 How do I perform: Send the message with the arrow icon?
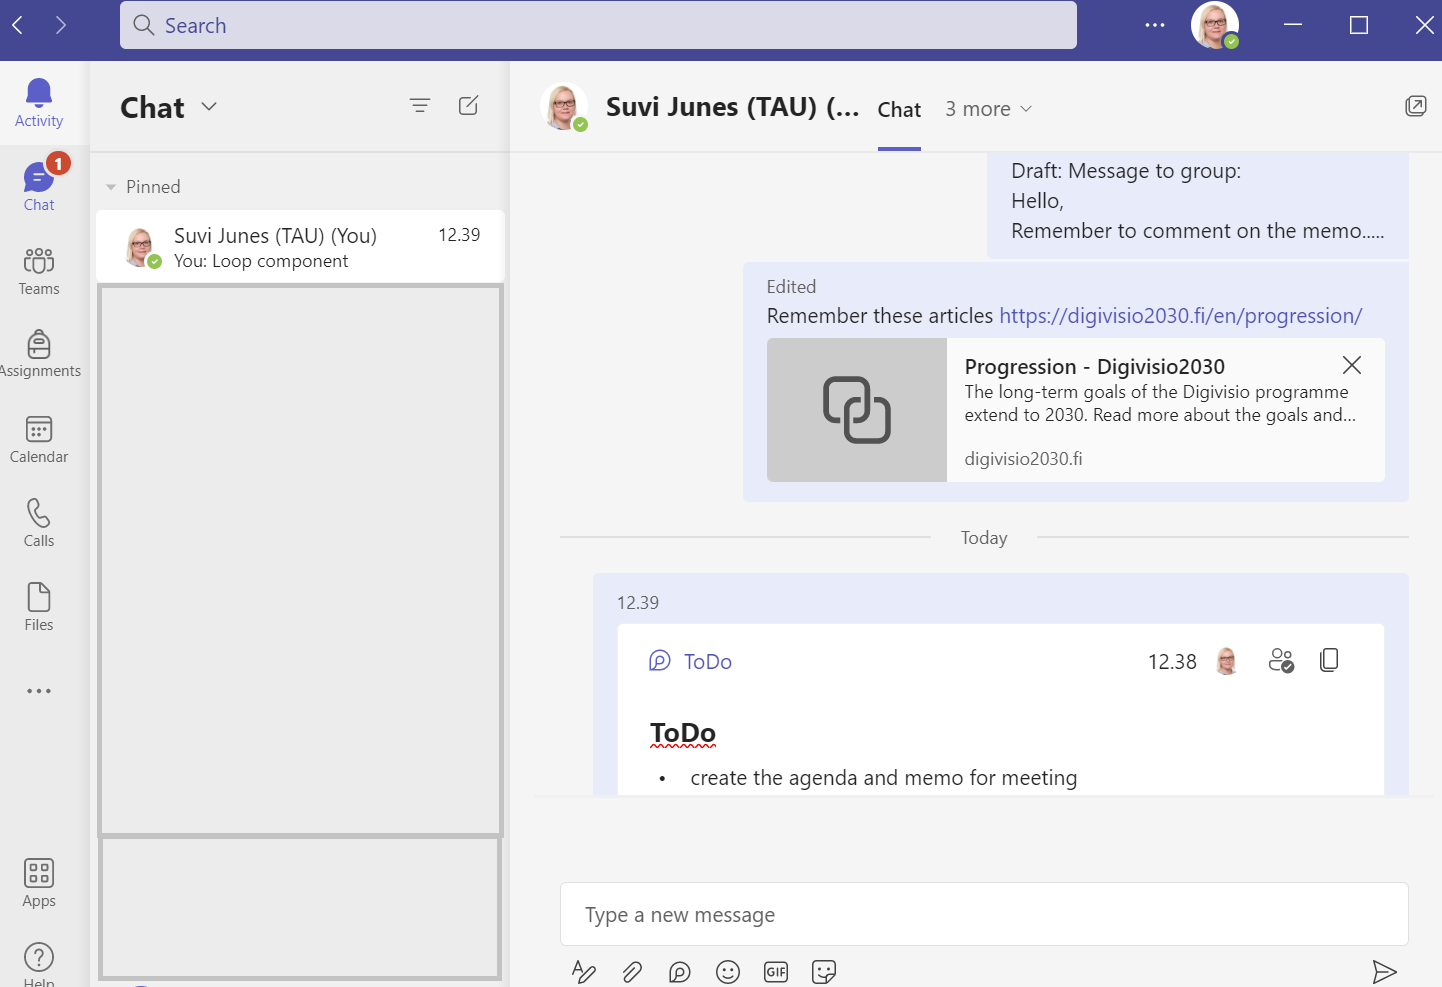[x=1386, y=971]
